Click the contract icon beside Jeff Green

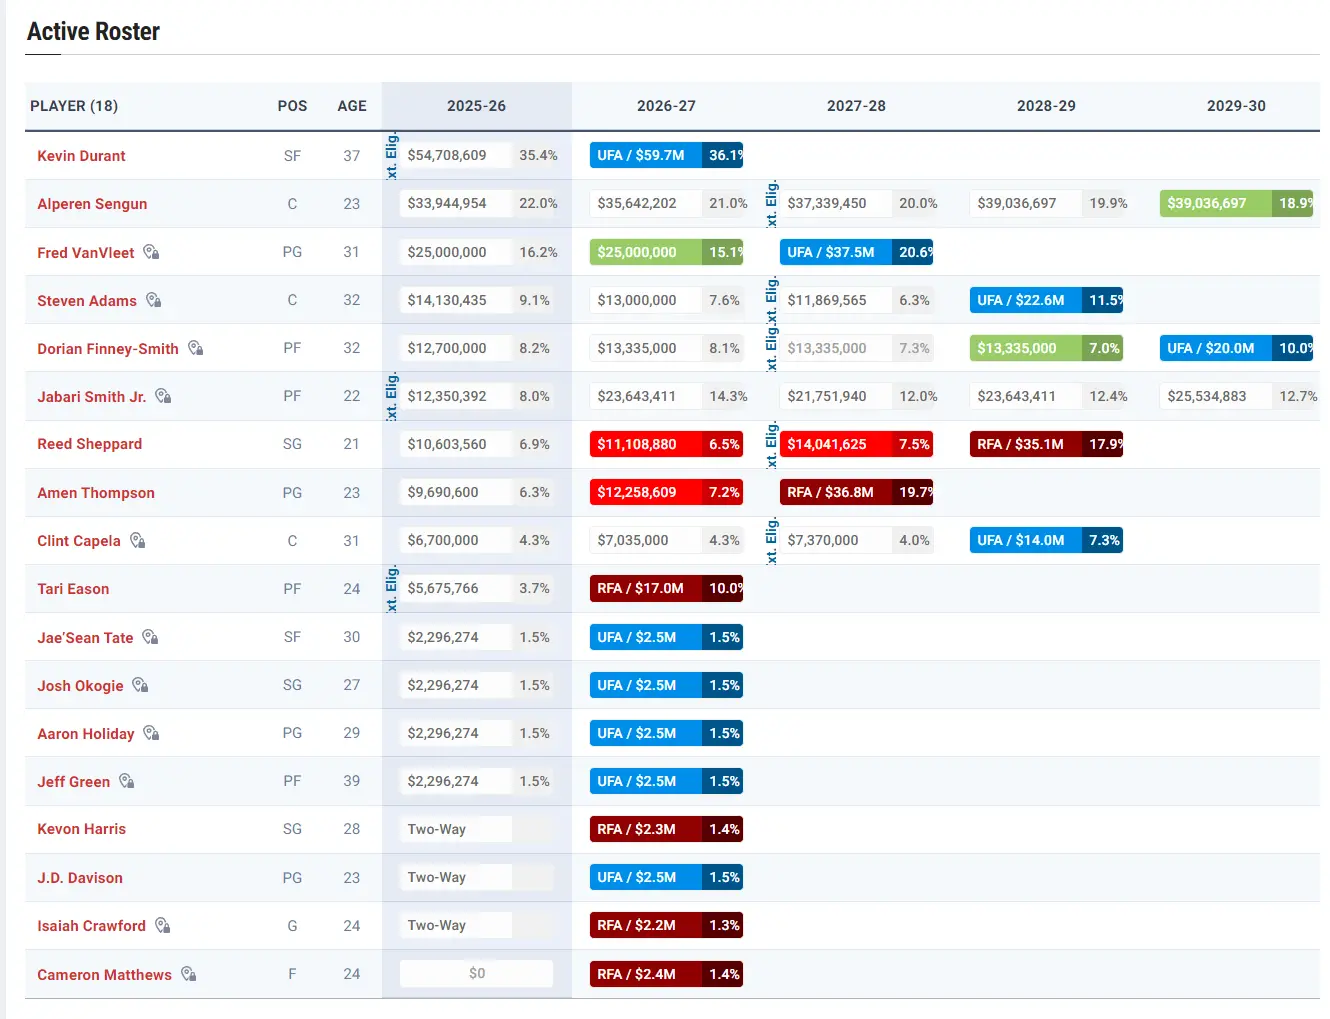click(127, 781)
